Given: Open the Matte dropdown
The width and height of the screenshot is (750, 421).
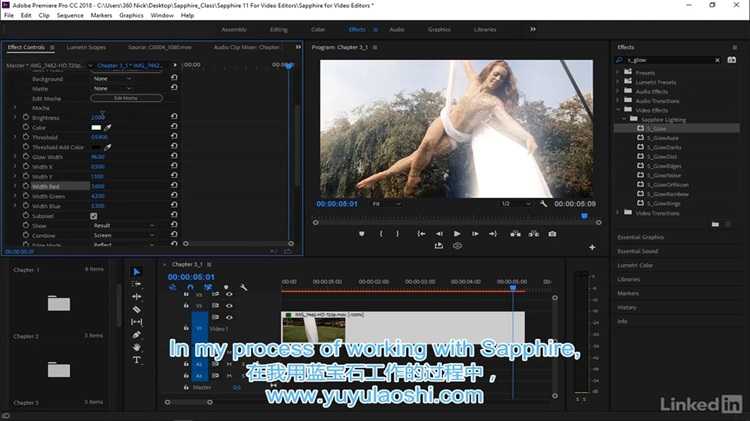Looking at the screenshot, I should pos(112,89).
